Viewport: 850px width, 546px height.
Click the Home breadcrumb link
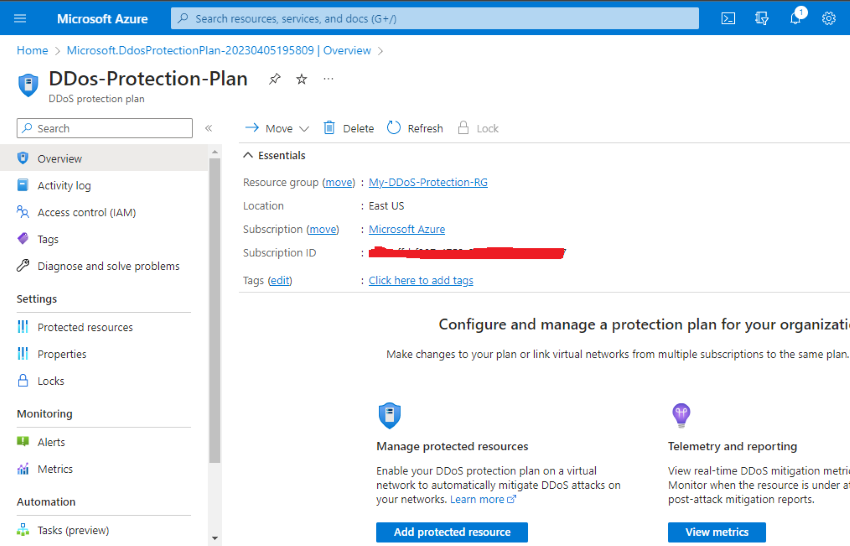[x=33, y=50]
